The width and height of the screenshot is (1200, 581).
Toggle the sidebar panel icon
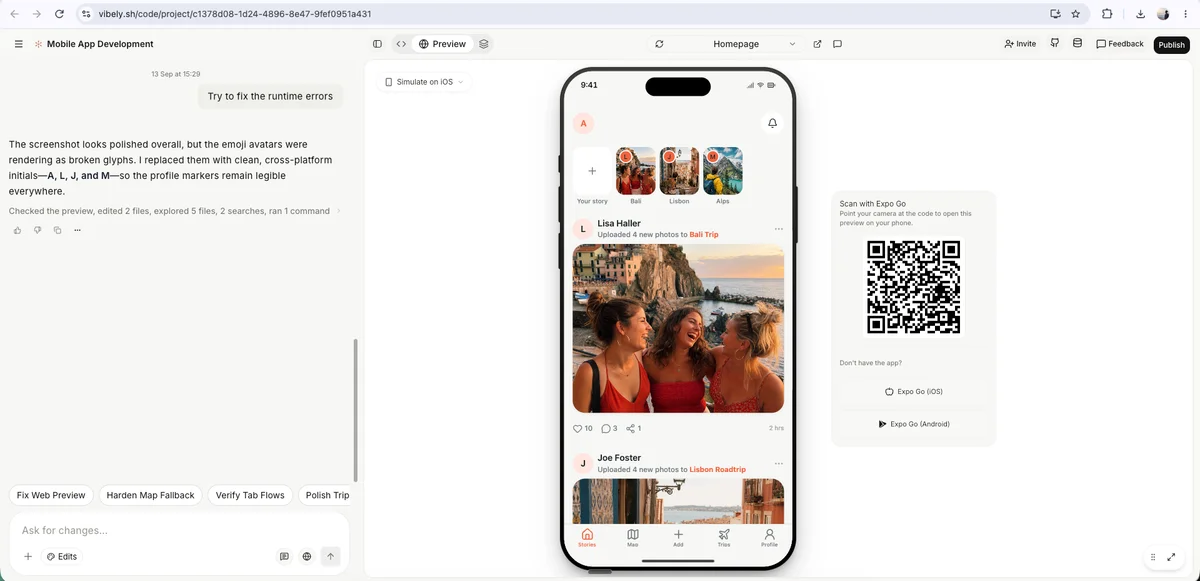click(377, 44)
